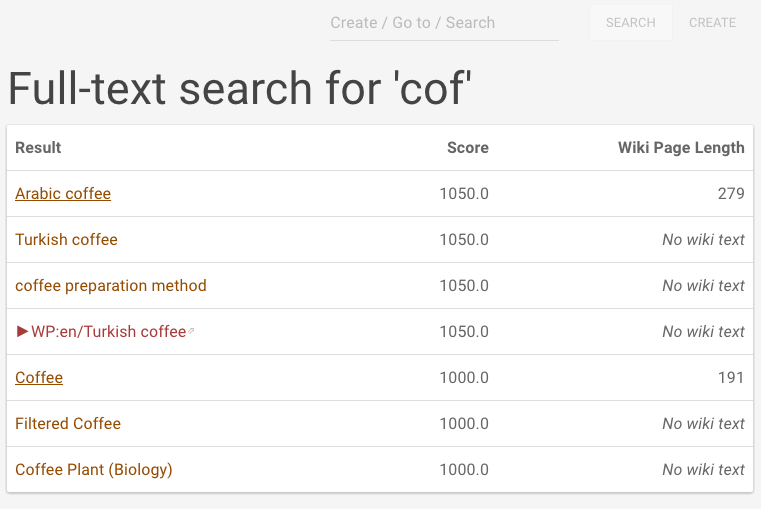Open the underlined Coffee result
761x509 pixels.
click(x=39, y=378)
